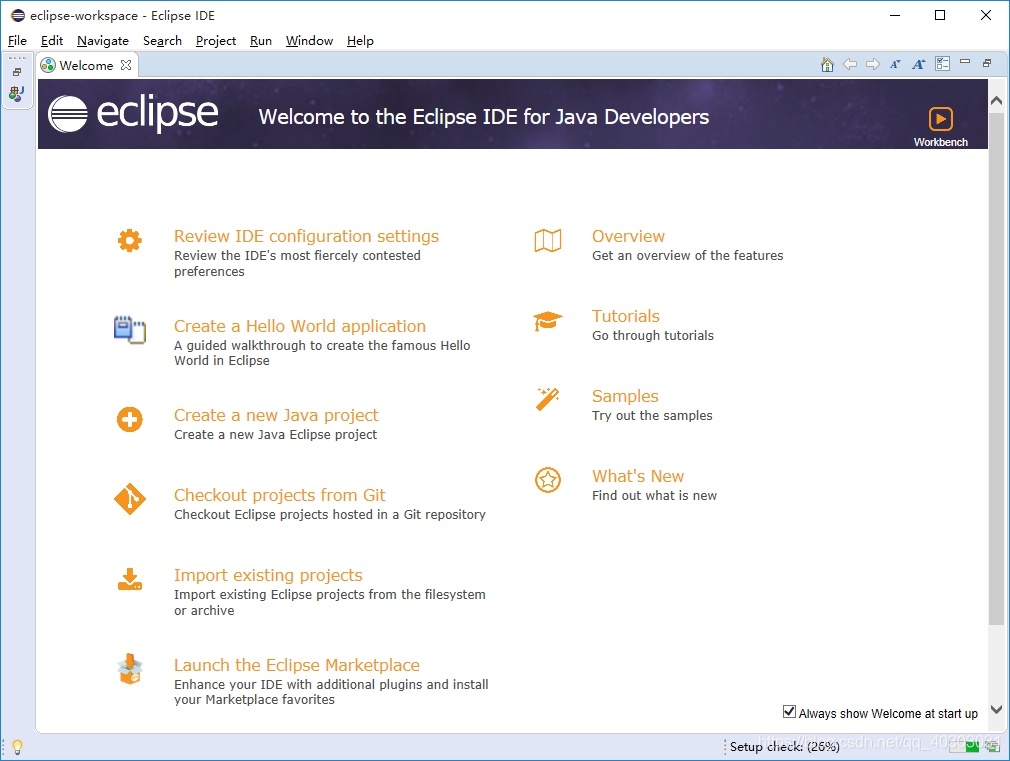Open Import existing projects link
1010x761 pixels.
click(x=268, y=575)
